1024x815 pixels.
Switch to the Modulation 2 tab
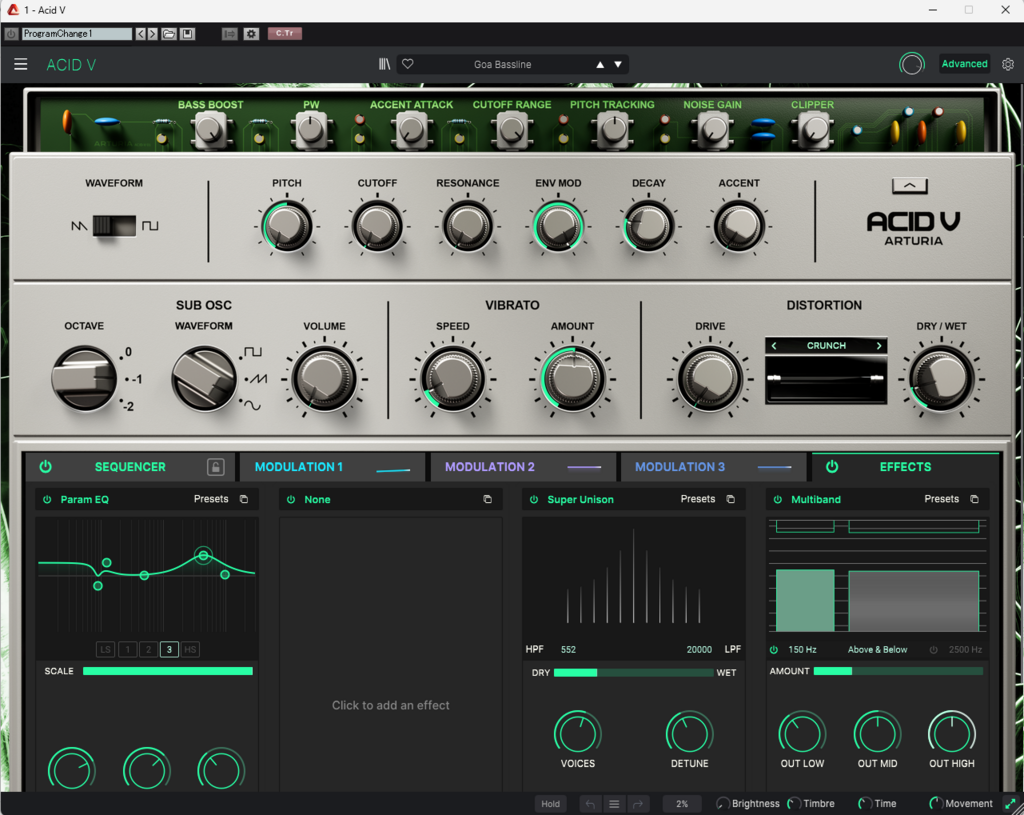pos(522,467)
